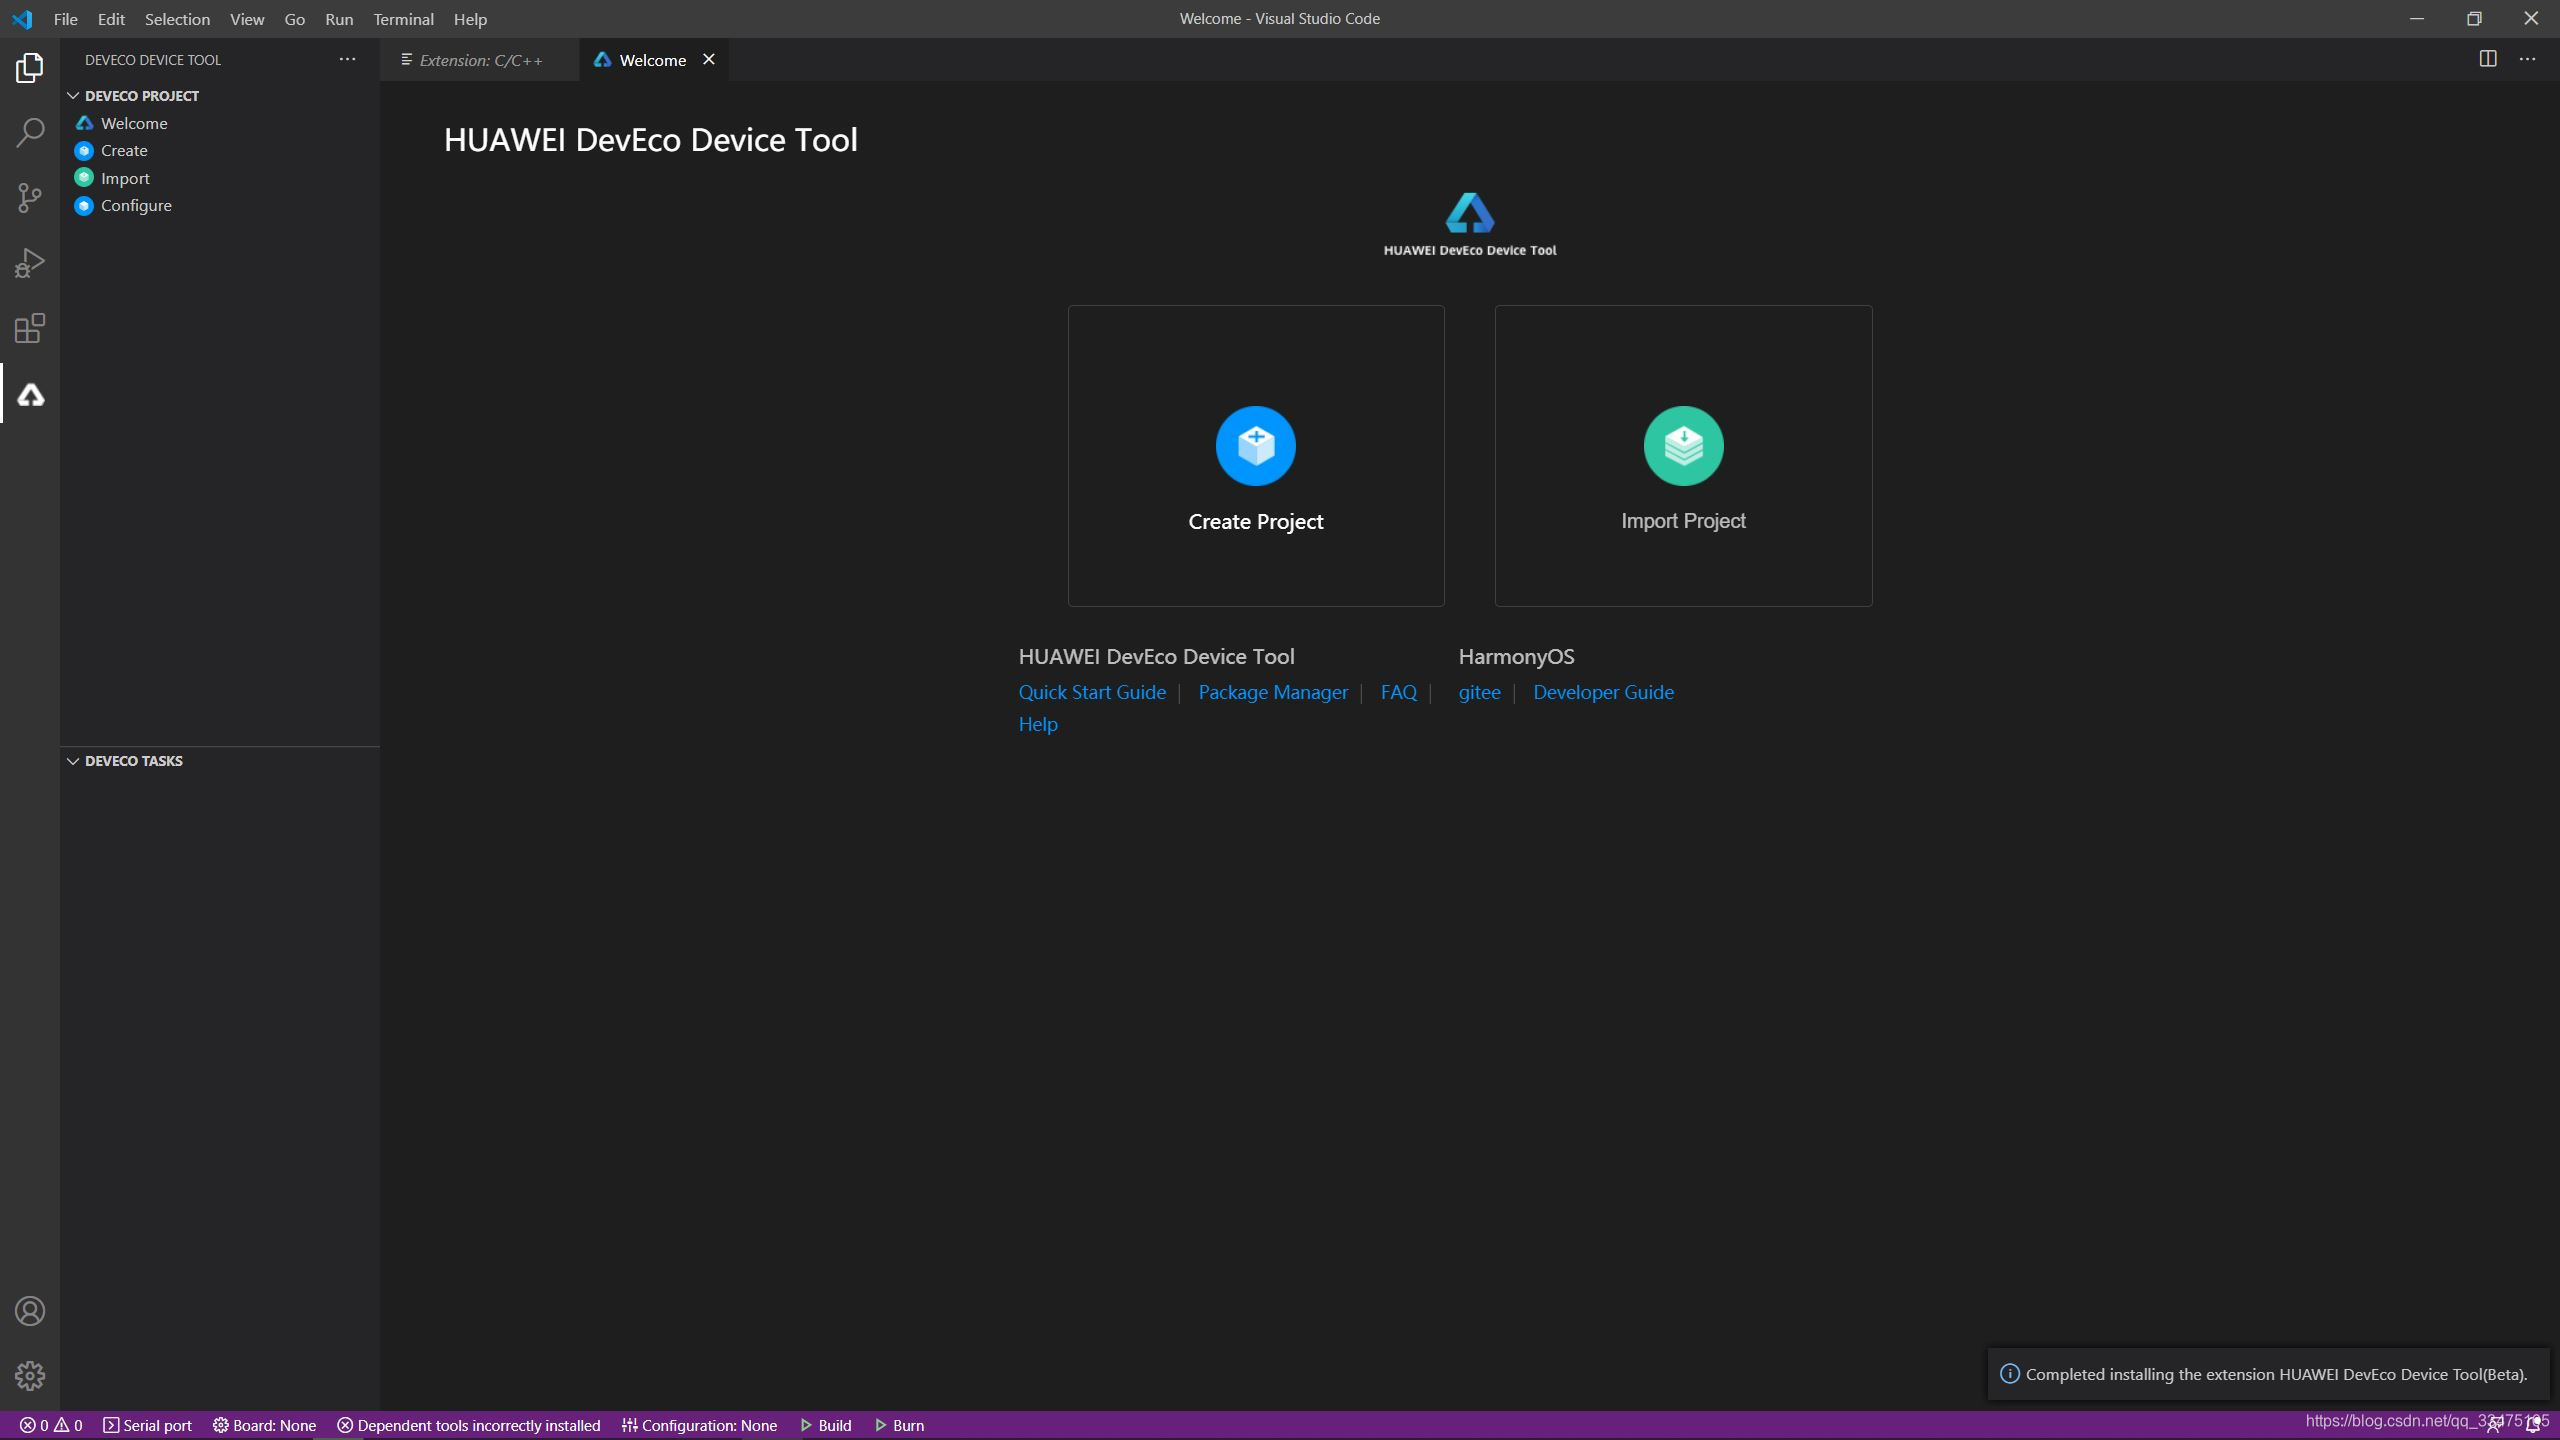The image size is (2560, 1440).
Task: Open editor More Actions ellipsis
Action: click(x=2527, y=59)
